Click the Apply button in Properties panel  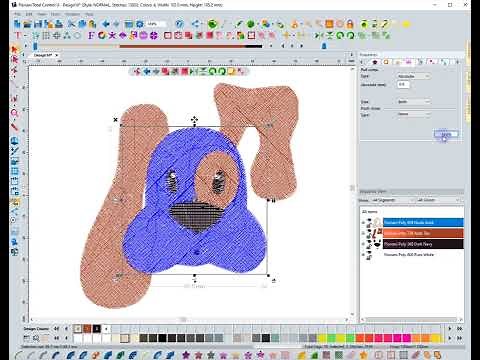pos(446,134)
